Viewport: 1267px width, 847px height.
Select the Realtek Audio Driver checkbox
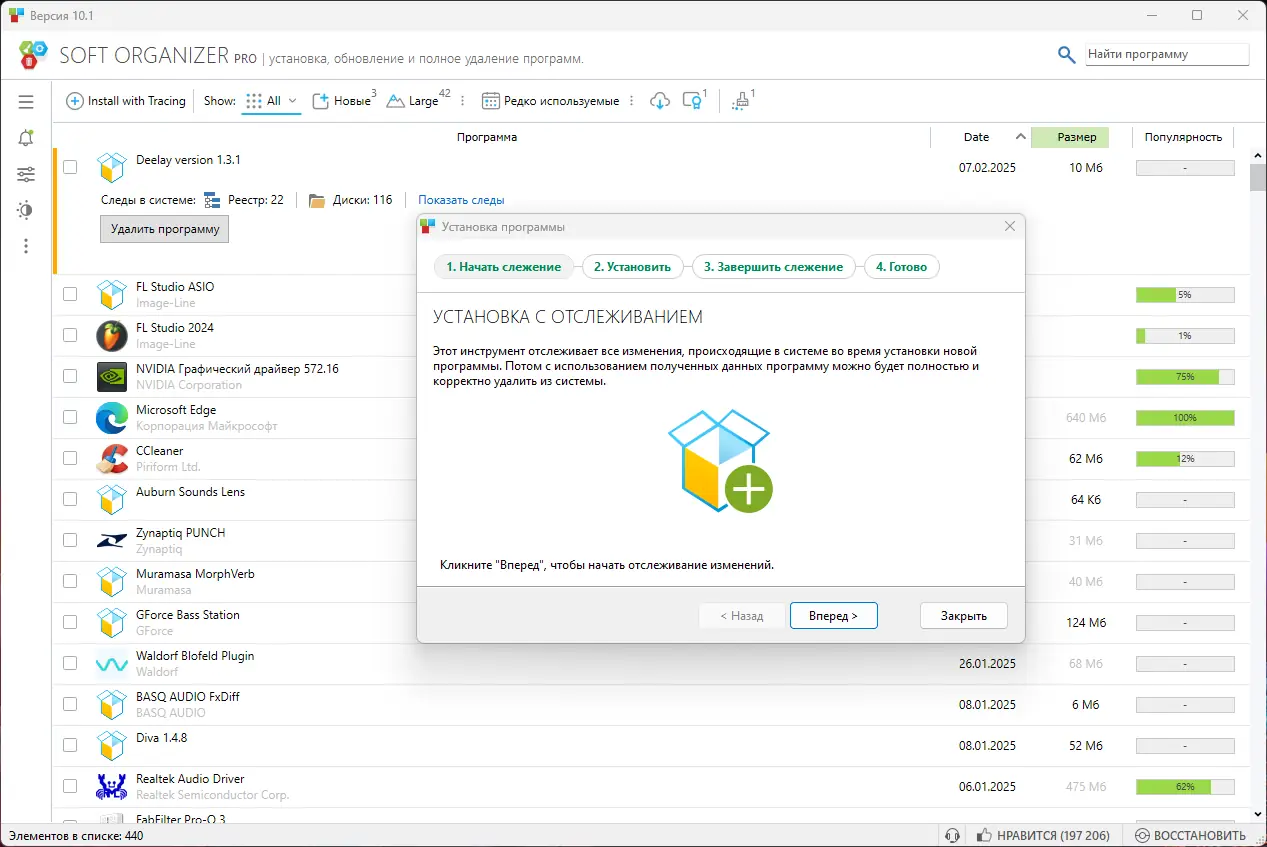[x=70, y=786]
